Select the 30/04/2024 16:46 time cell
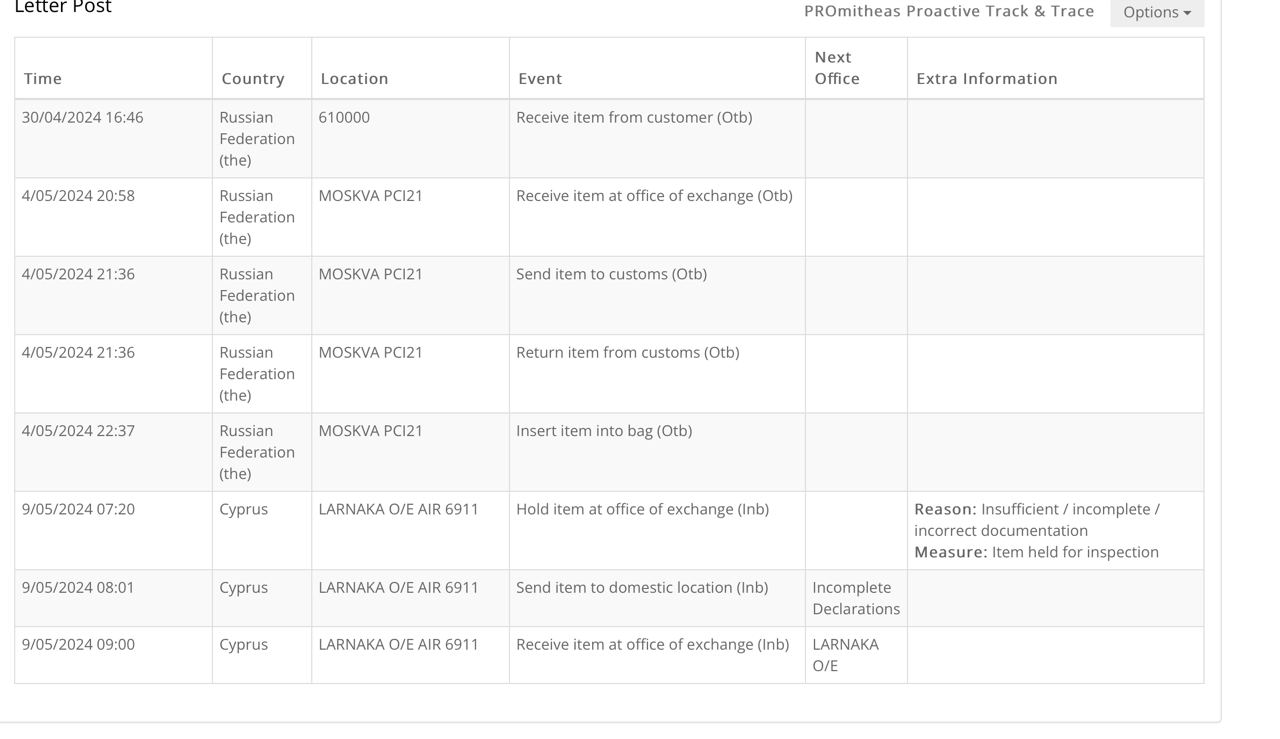The width and height of the screenshot is (1280, 739). point(83,117)
